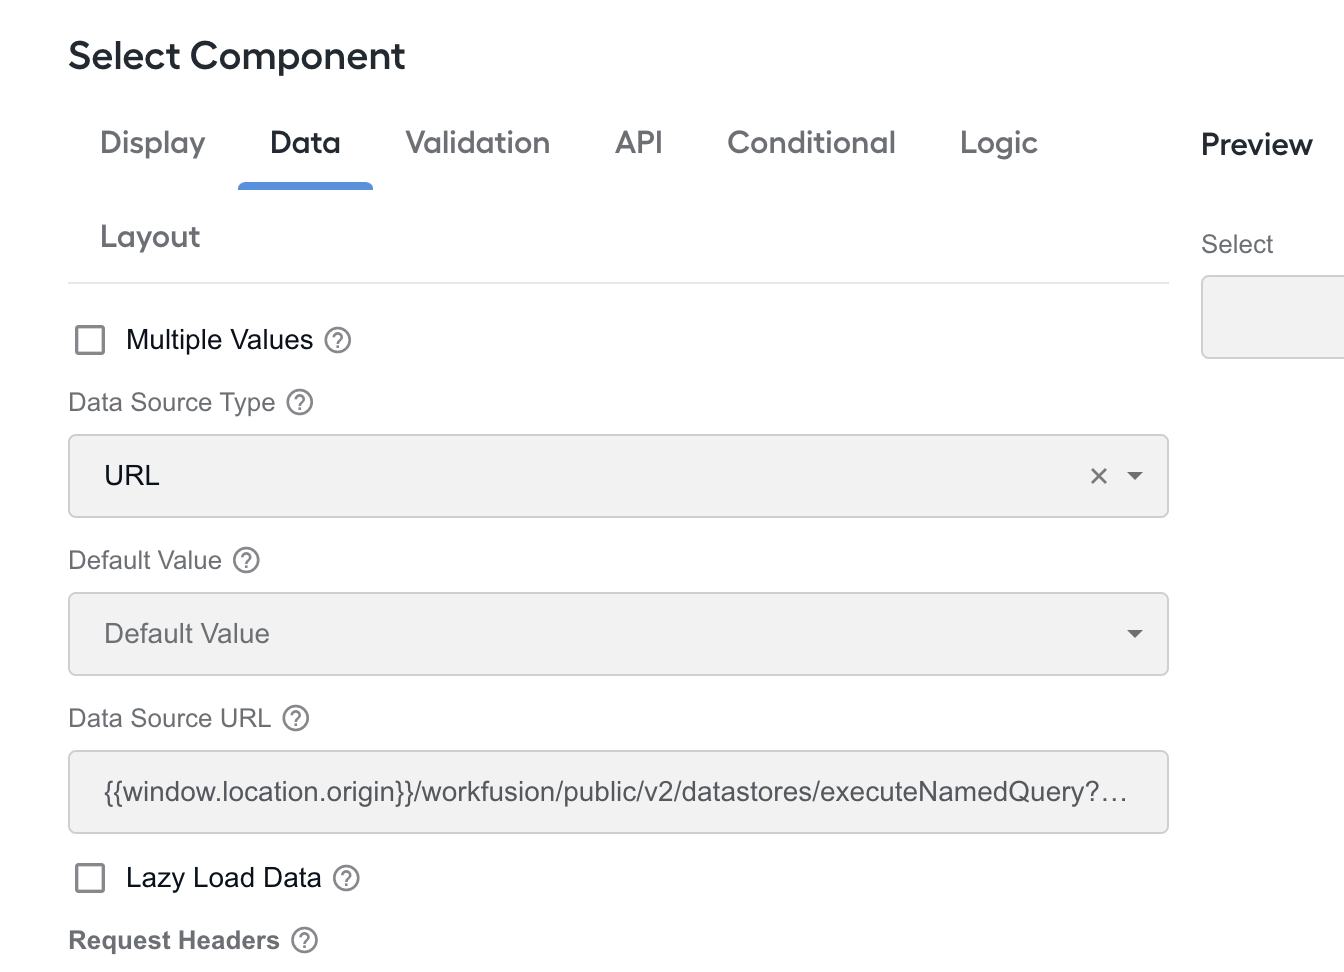
Task: Click the Request Headers label
Action: (174, 940)
